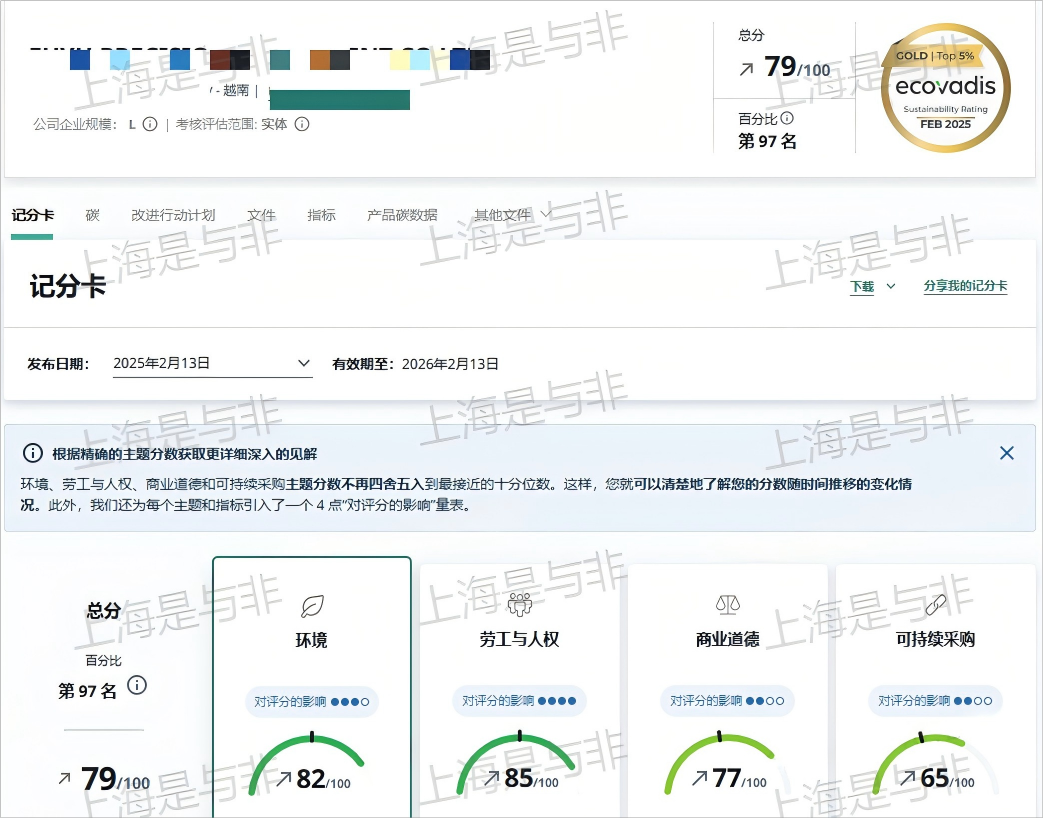1043x818 pixels.
Task: Click 对评分的影响 badge on 可持续采购 card
Action: click(936, 701)
